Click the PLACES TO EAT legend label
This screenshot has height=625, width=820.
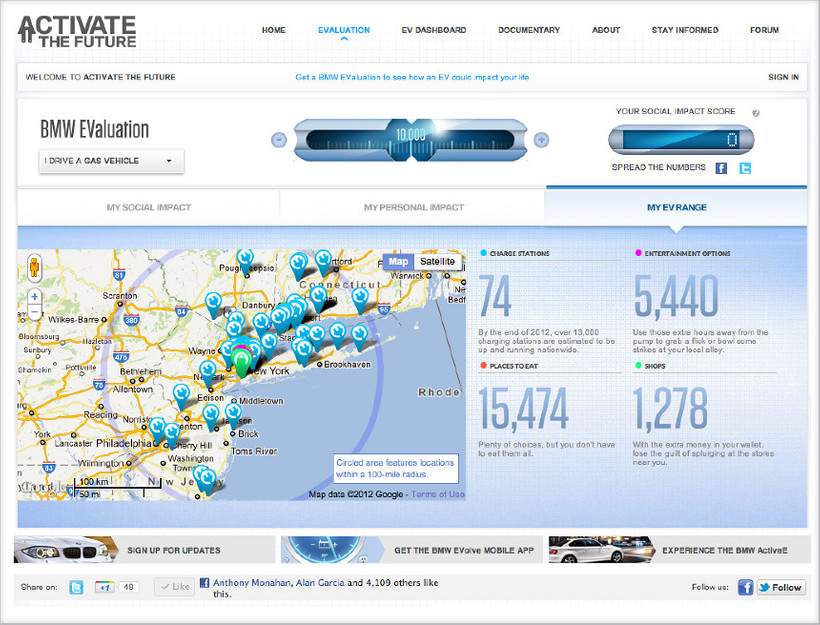[514, 366]
